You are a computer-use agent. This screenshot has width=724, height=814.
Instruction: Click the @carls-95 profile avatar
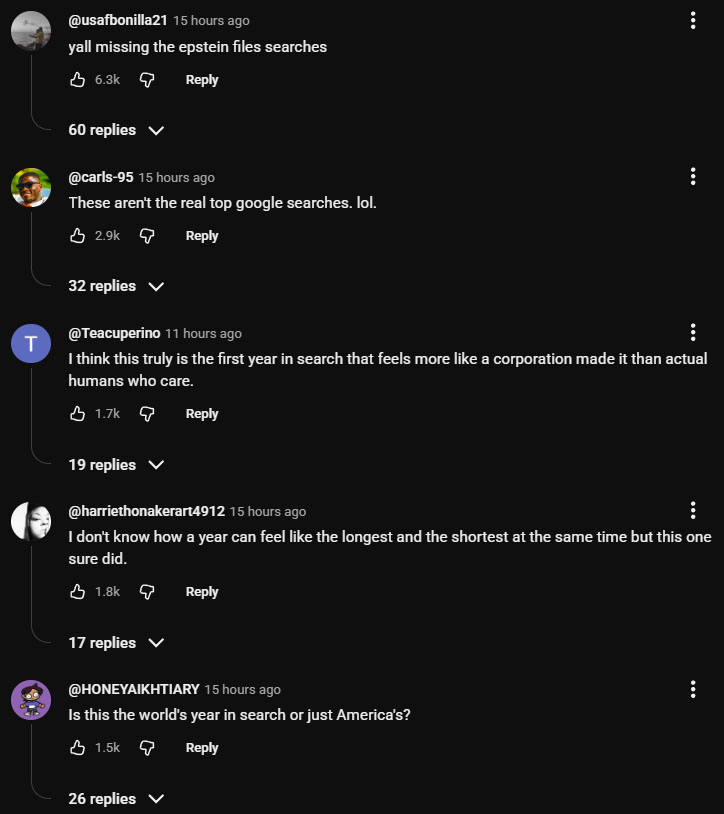31,188
